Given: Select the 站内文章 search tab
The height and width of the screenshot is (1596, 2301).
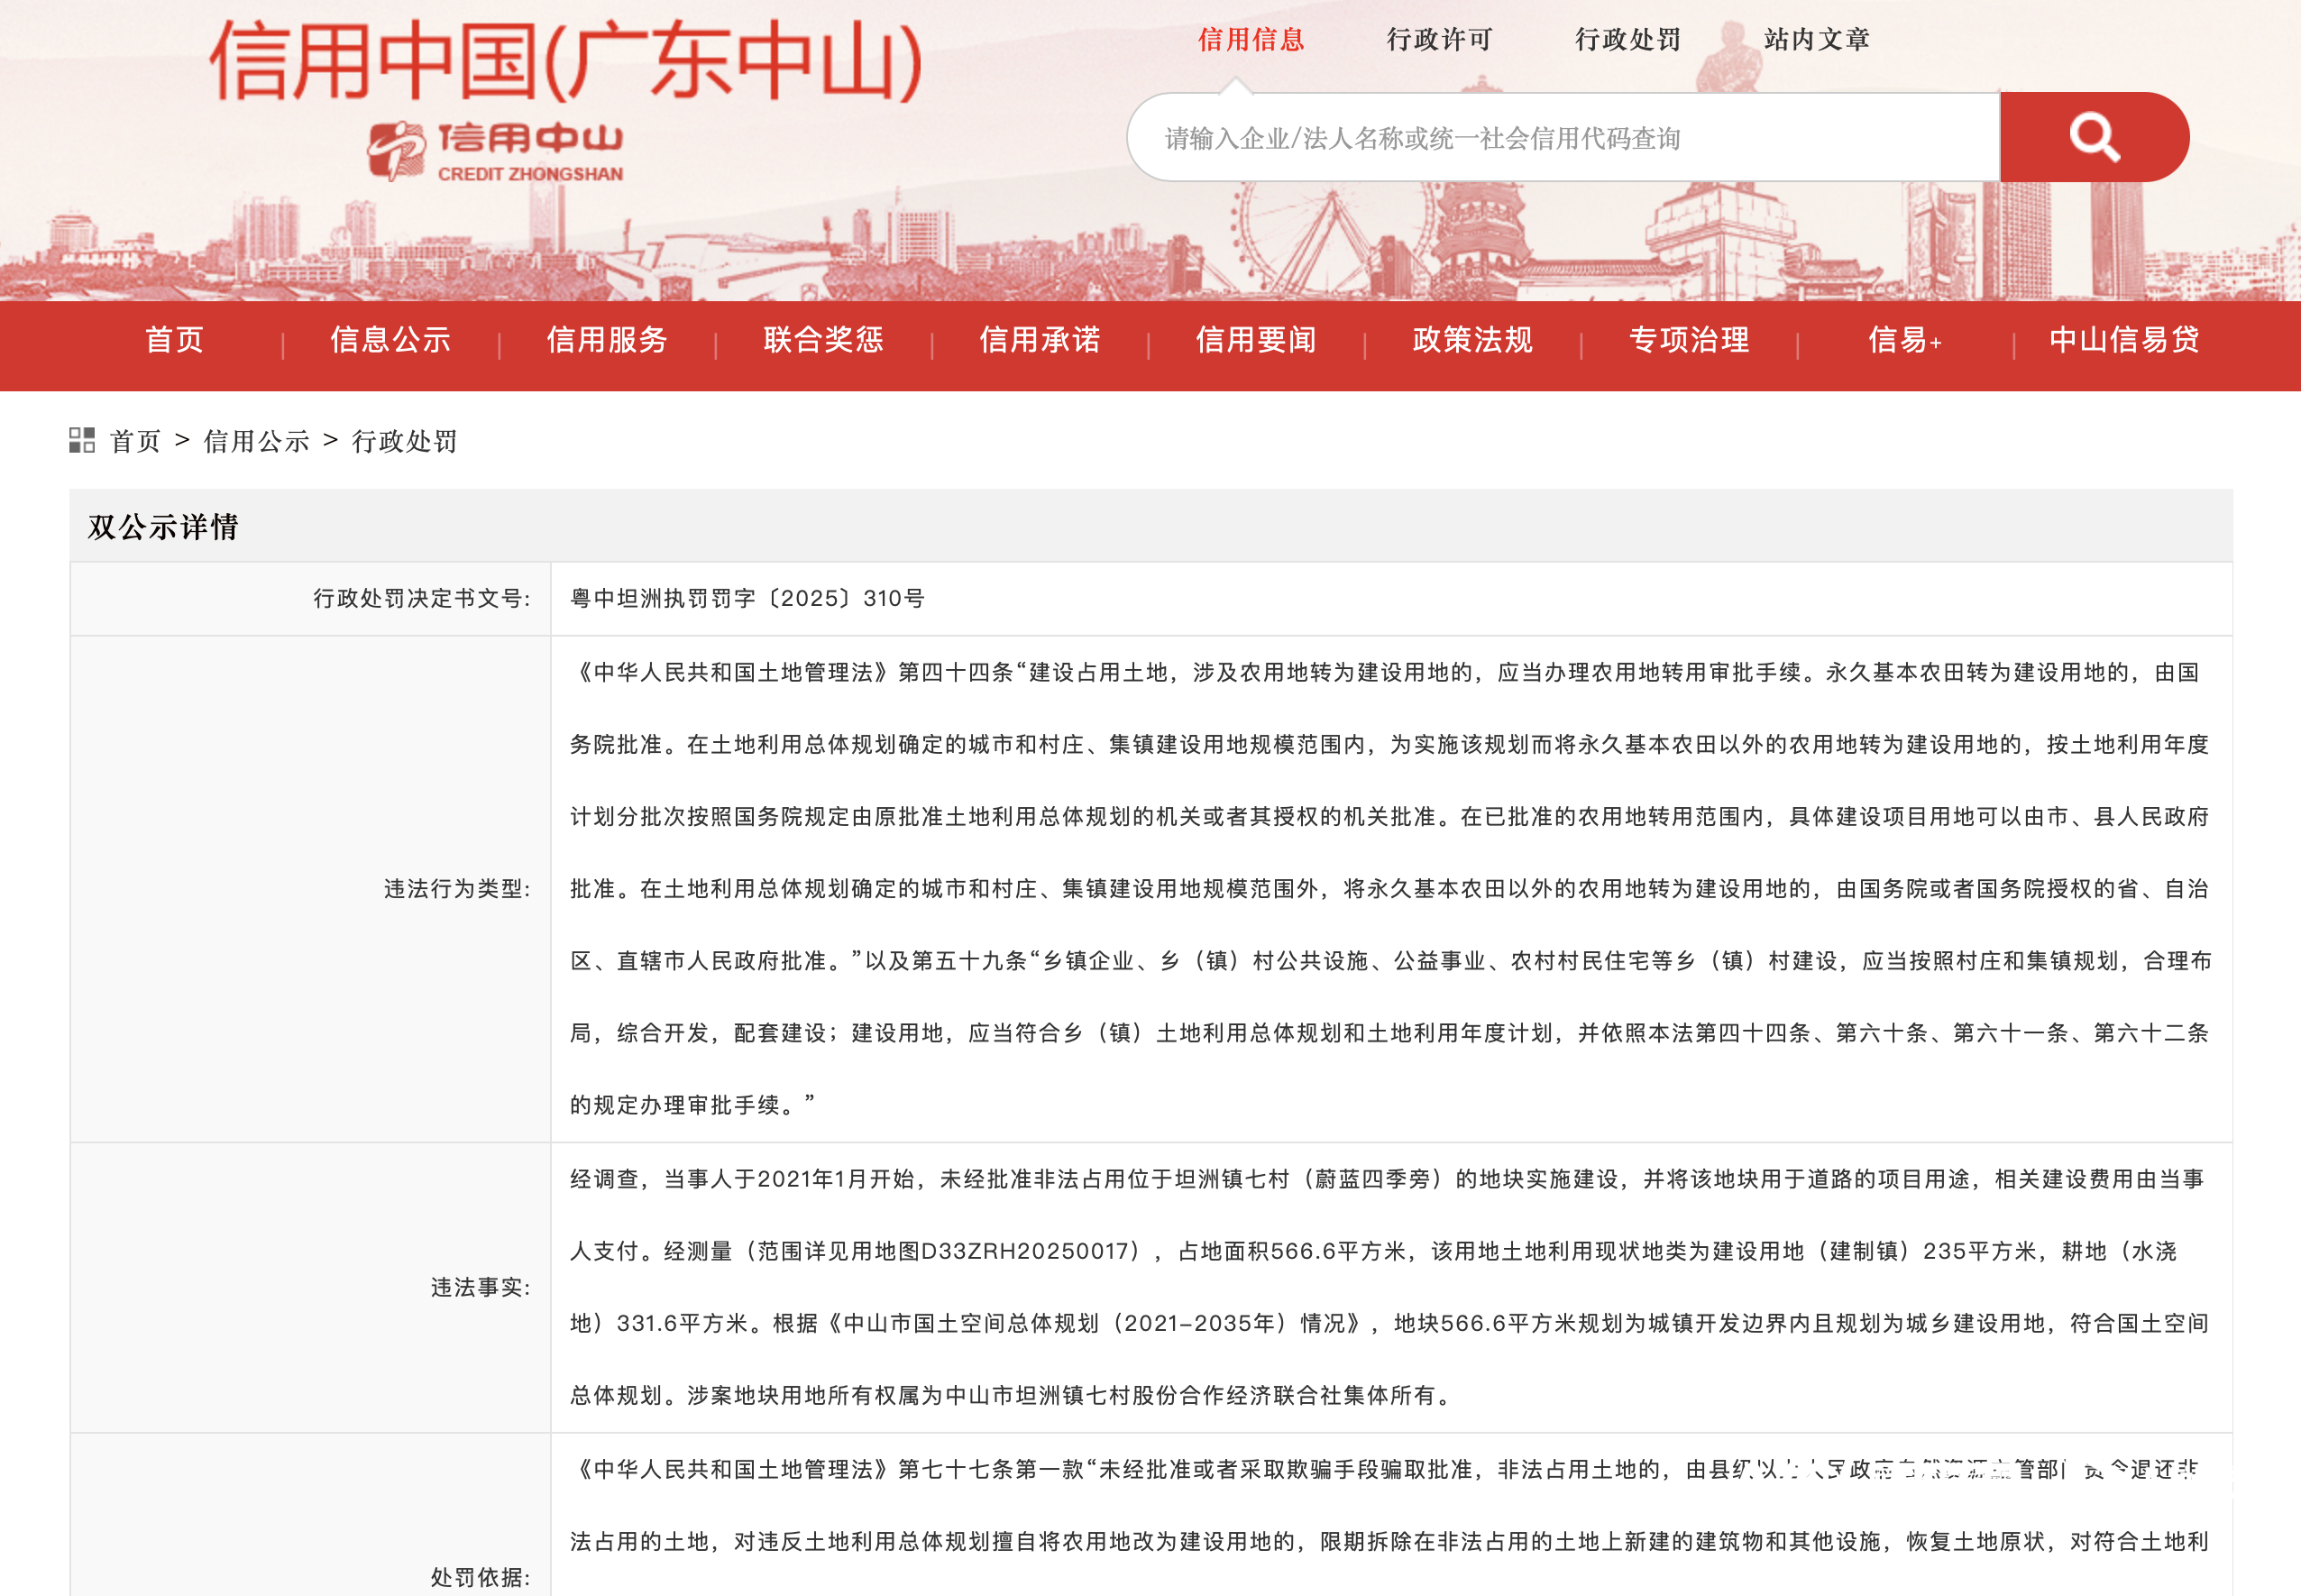Looking at the screenshot, I should click(x=1816, y=40).
